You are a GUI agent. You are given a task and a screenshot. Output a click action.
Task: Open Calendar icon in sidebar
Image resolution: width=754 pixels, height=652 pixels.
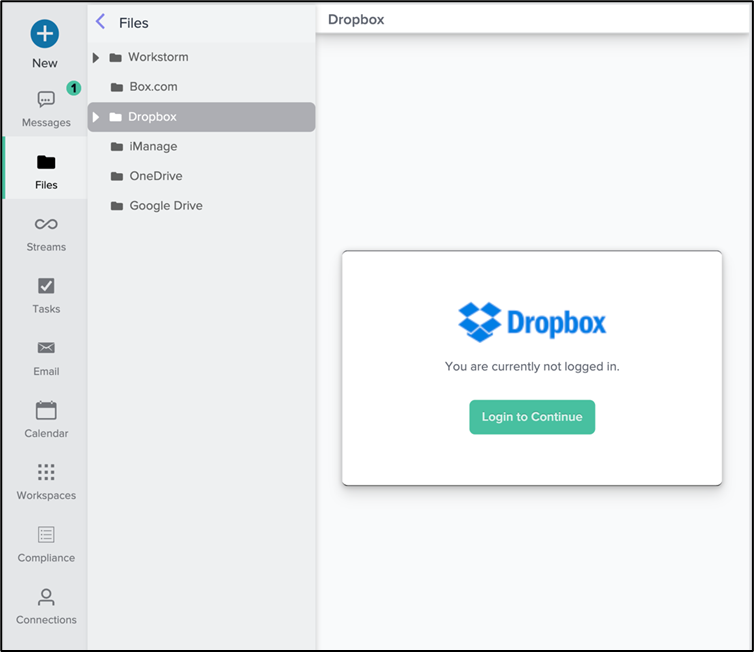[x=46, y=410]
